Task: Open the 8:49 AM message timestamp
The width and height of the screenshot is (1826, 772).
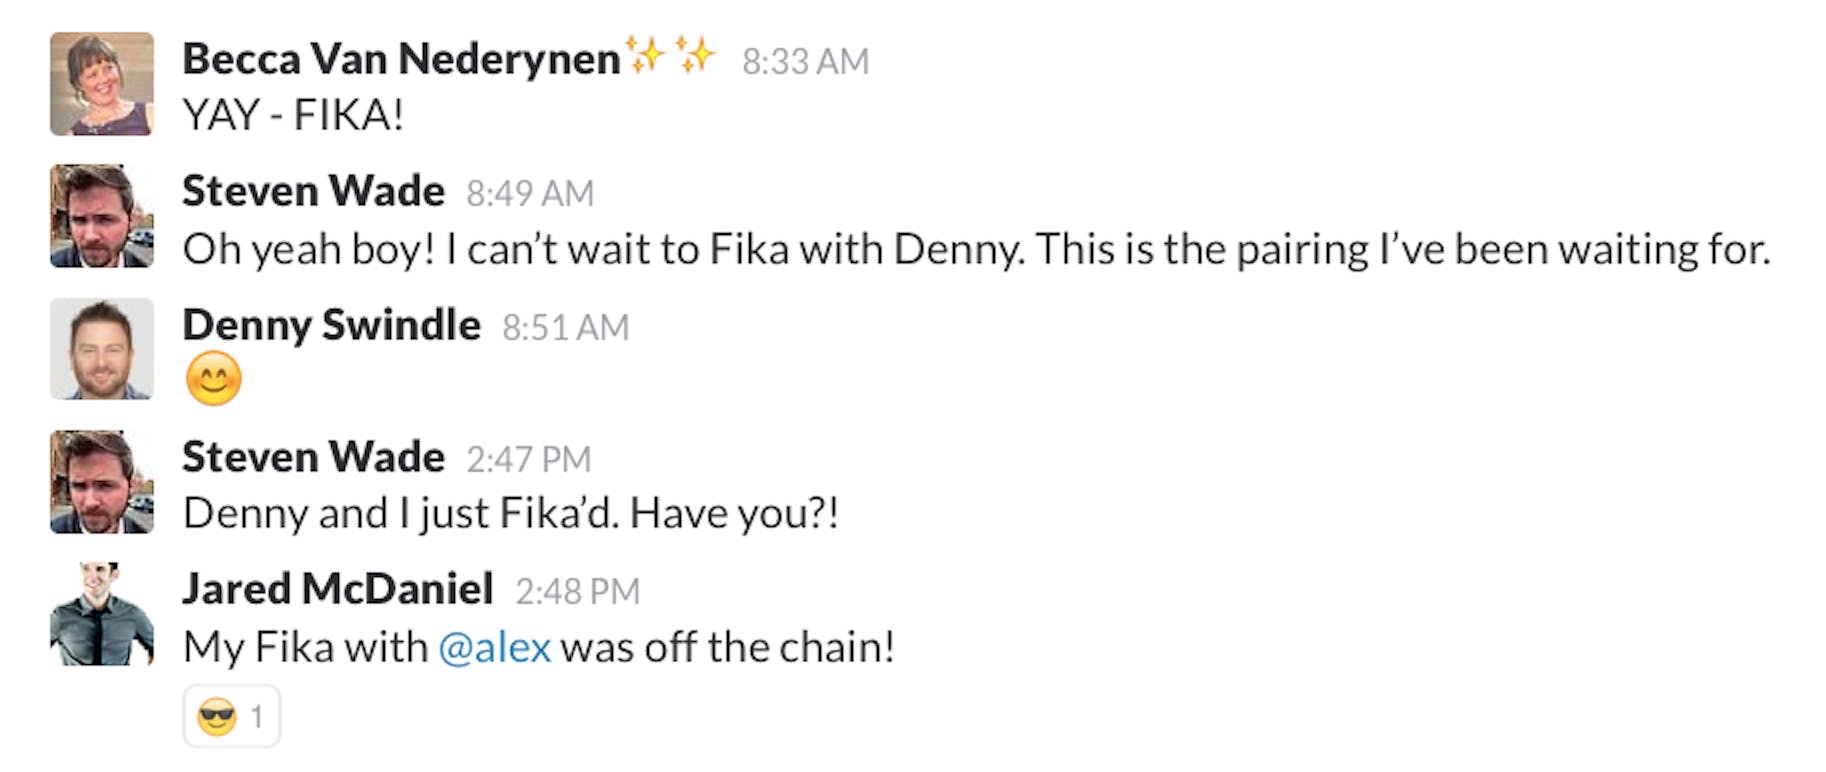Action: click(530, 194)
